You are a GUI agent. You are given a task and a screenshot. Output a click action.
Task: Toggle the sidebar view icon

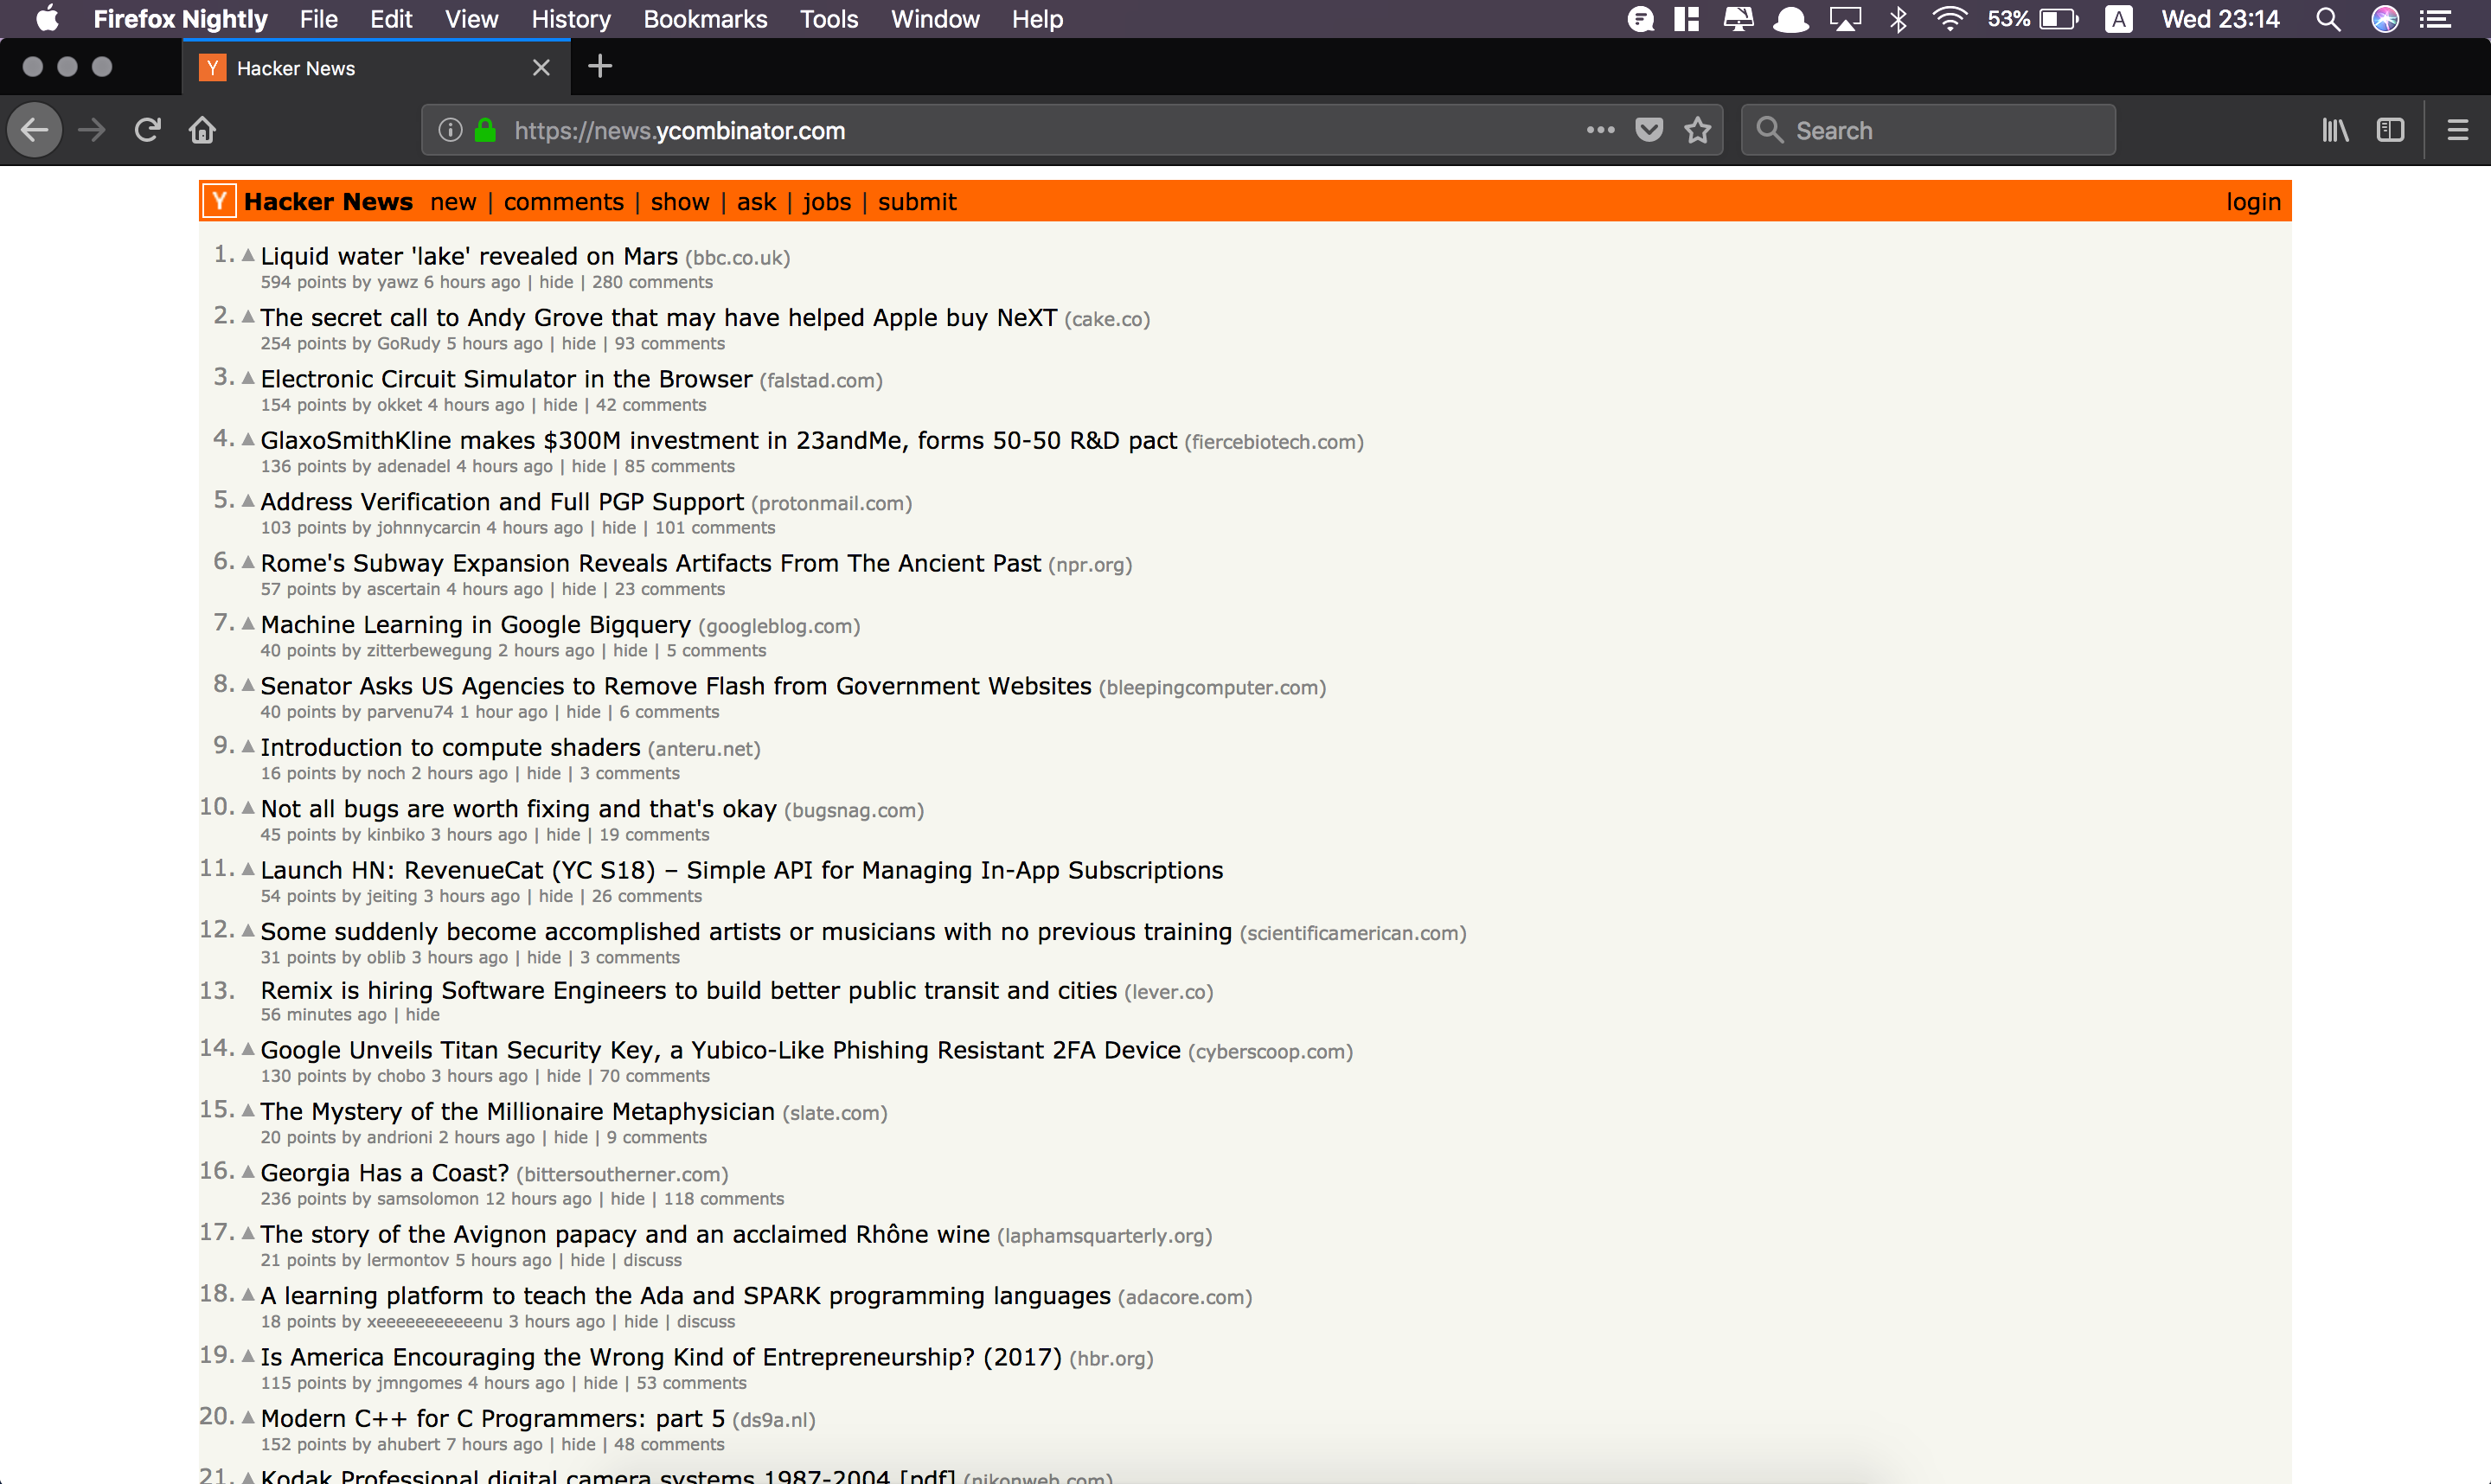coord(2391,130)
